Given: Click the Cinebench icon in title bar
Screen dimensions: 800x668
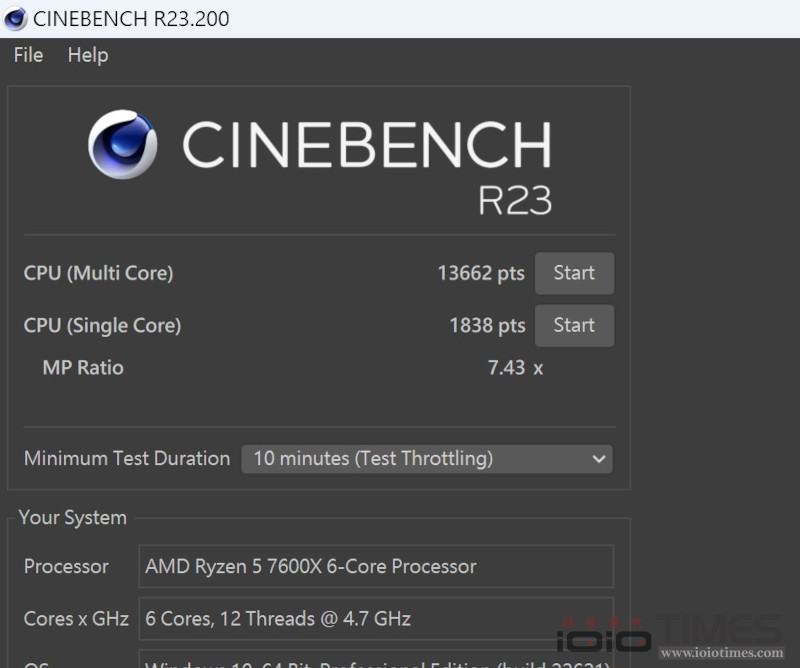Looking at the screenshot, I should pos(15,19).
